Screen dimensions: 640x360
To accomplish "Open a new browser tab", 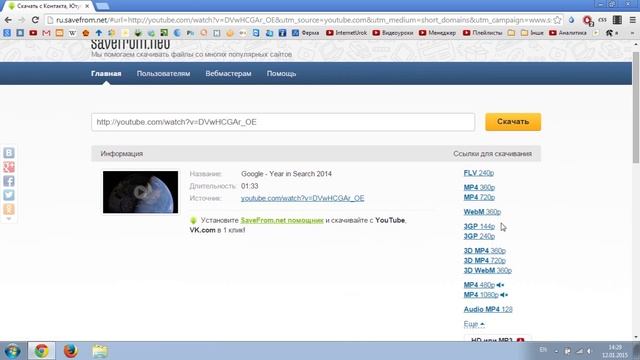I will click(102, 6).
